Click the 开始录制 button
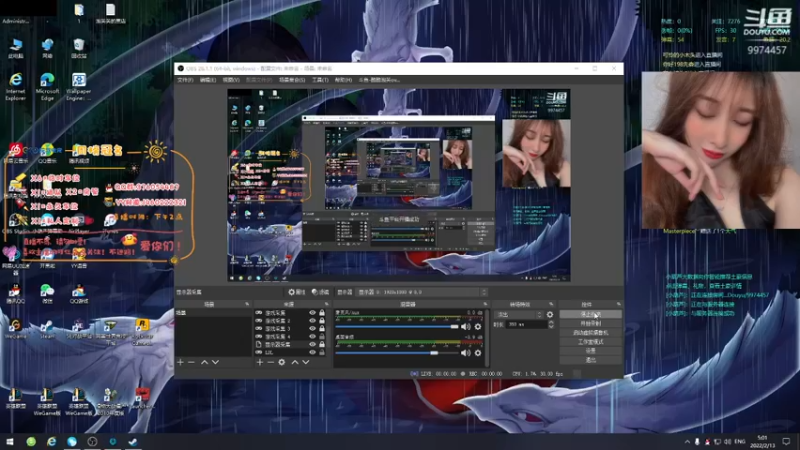The image size is (800, 450). (590, 323)
